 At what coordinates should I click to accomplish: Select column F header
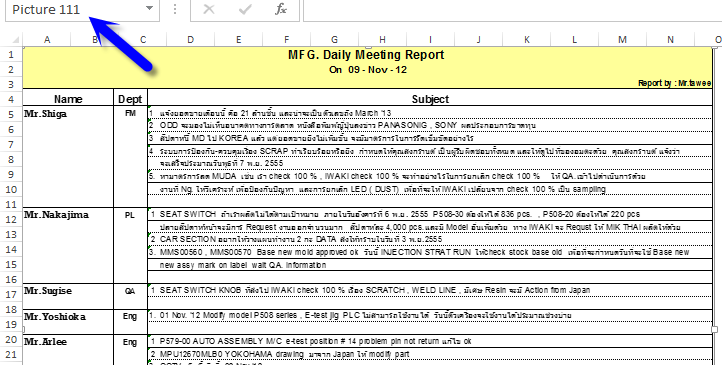pyautogui.click(x=286, y=40)
